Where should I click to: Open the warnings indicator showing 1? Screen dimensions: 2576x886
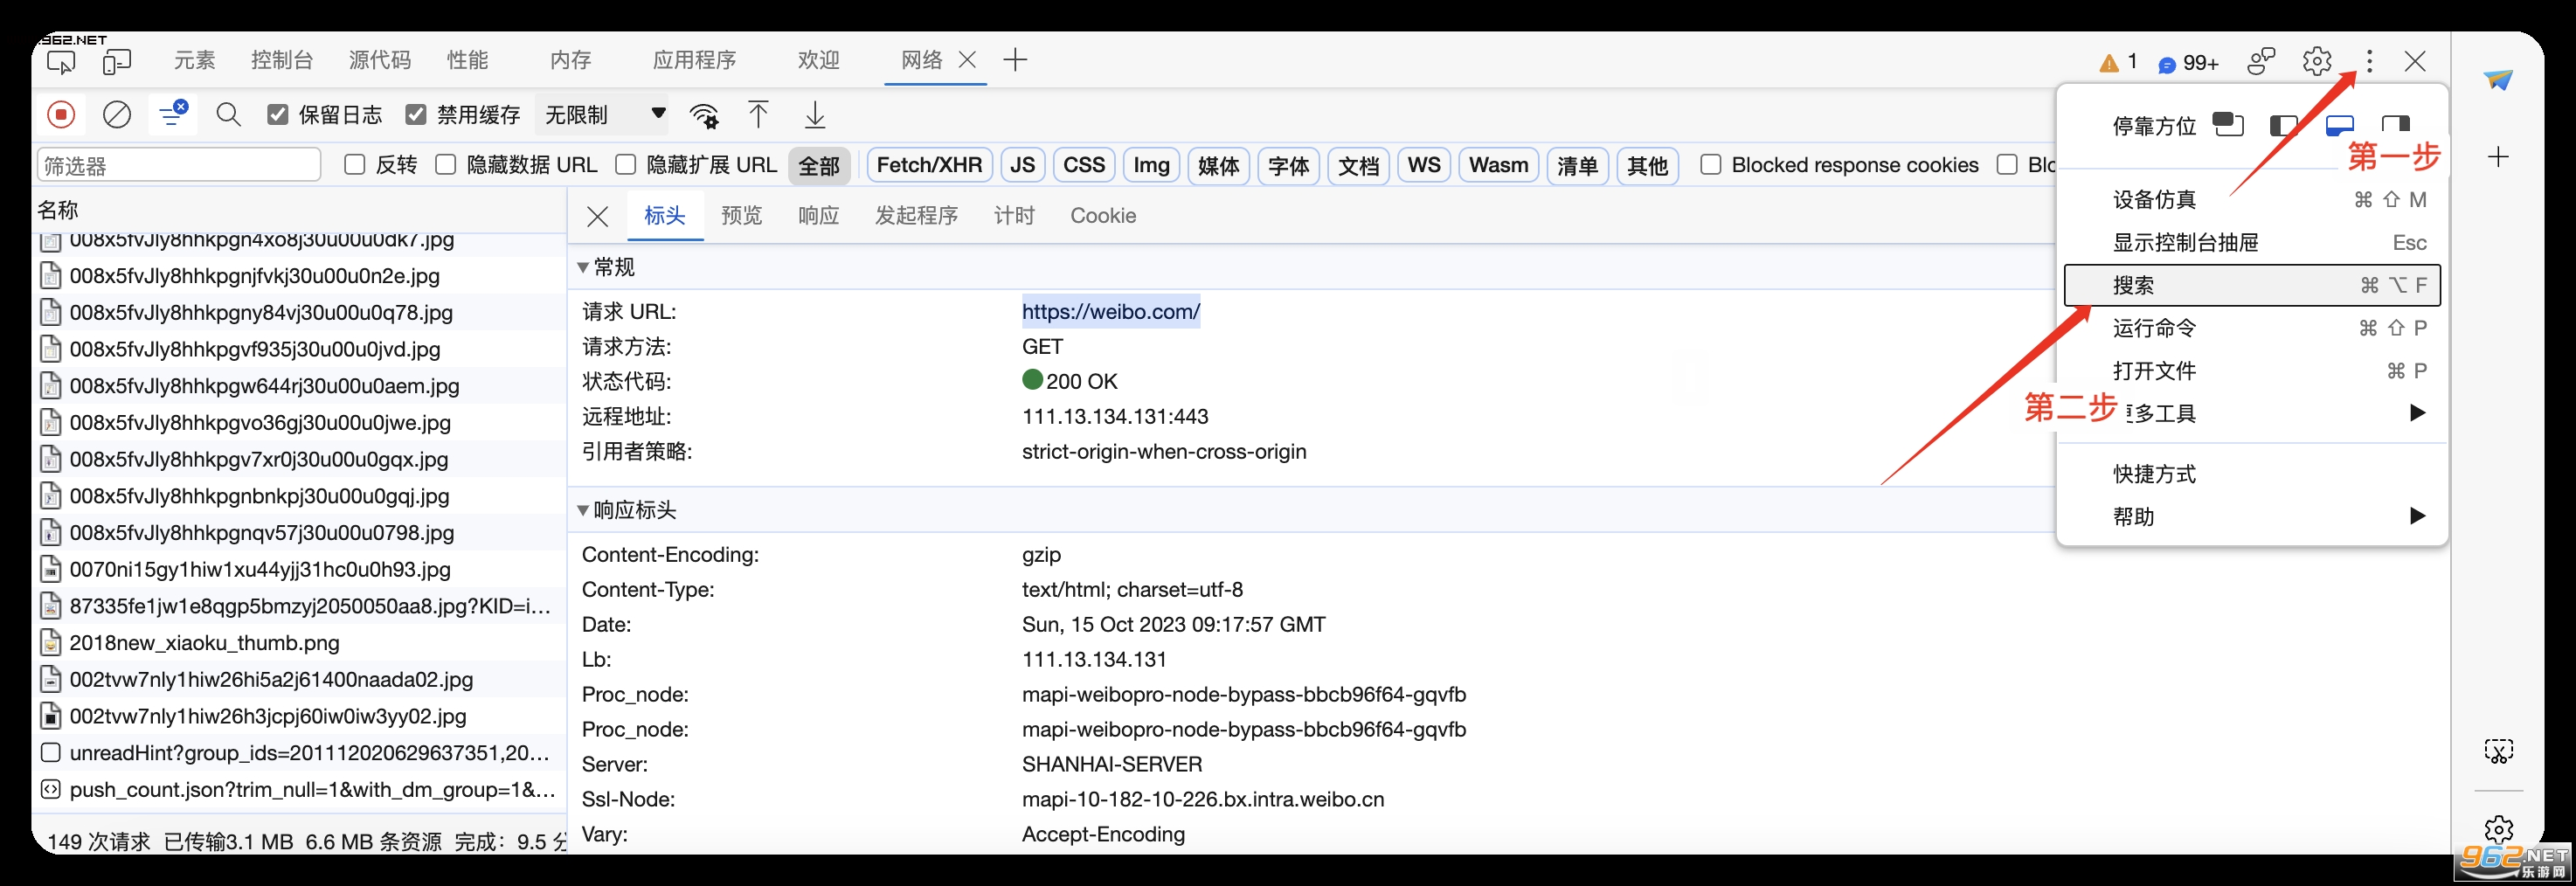pos(2118,62)
